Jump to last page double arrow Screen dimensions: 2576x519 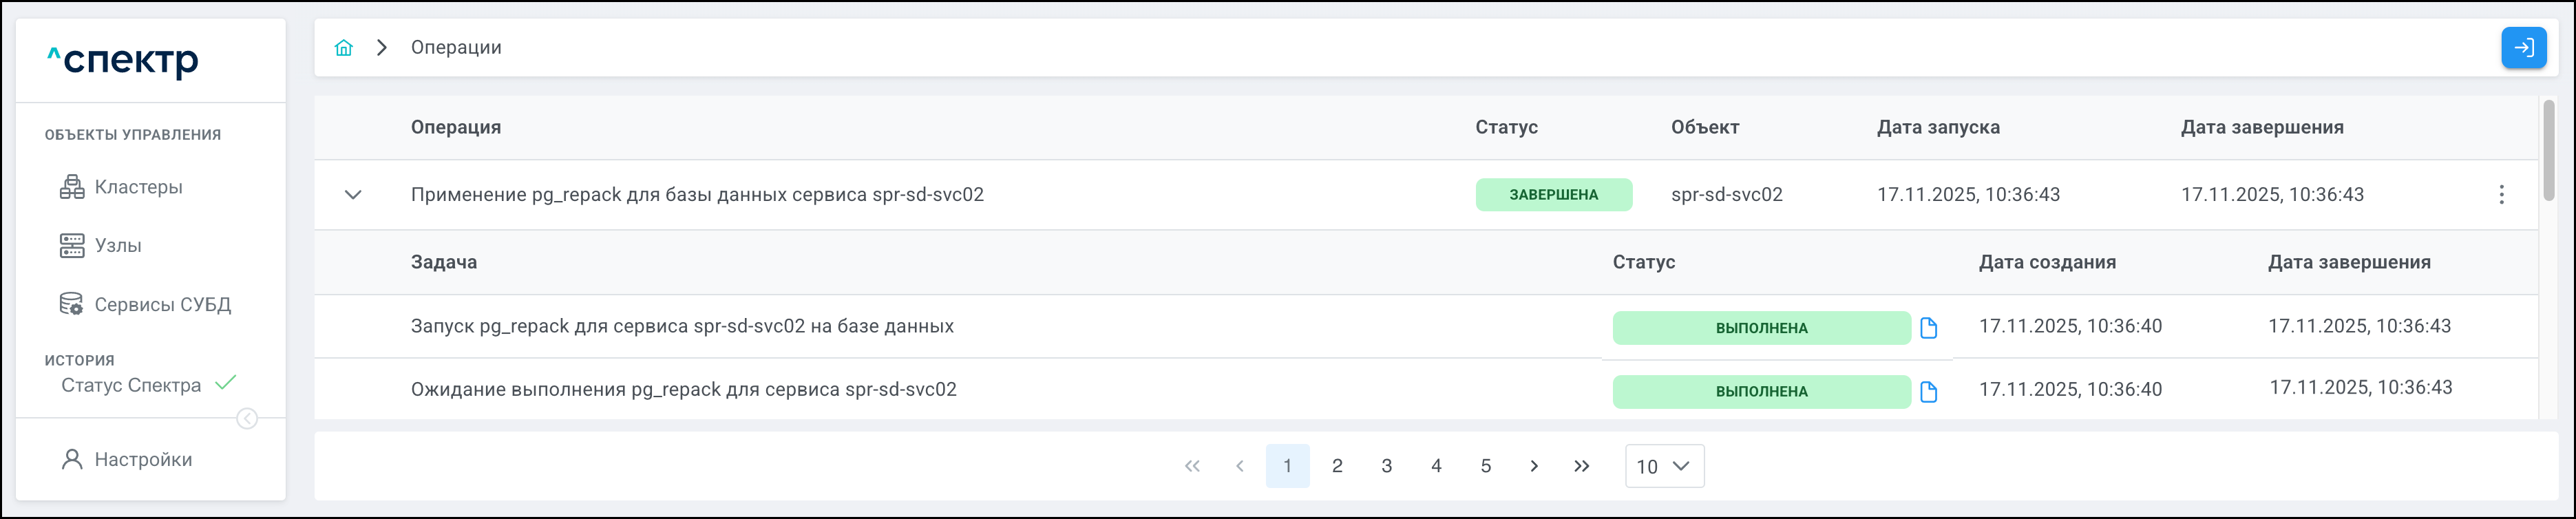tap(1581, 466)
